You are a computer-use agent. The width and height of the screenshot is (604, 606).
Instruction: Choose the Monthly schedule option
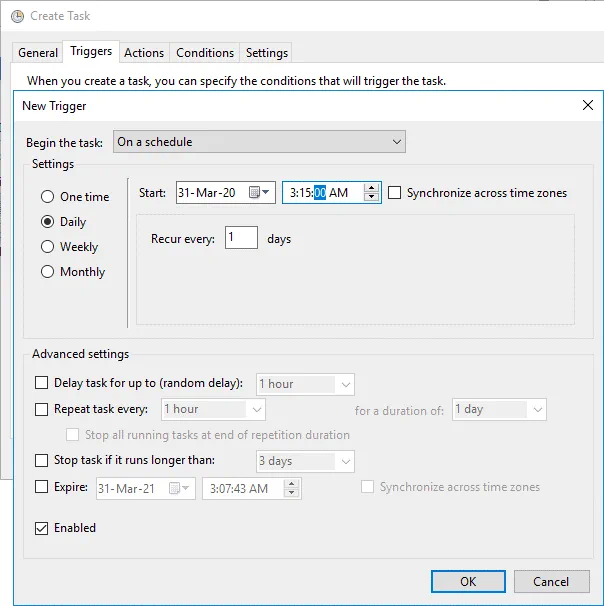[x=47, y=272]
